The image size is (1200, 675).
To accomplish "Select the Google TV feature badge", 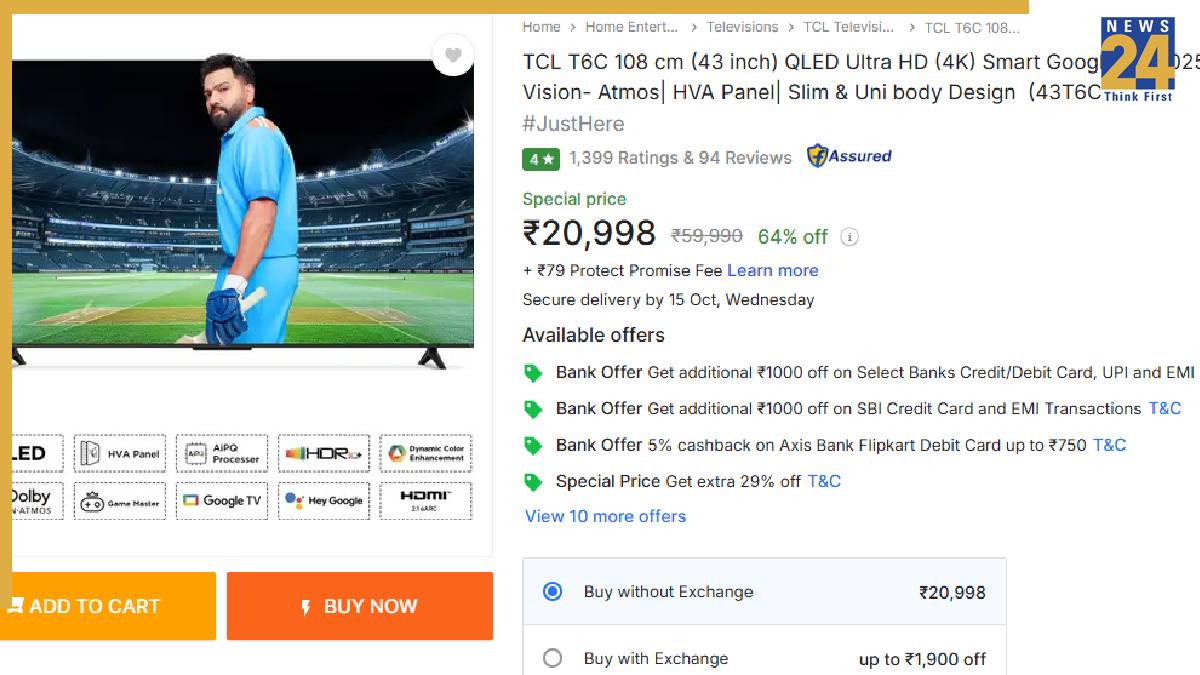I will (222, 500).
